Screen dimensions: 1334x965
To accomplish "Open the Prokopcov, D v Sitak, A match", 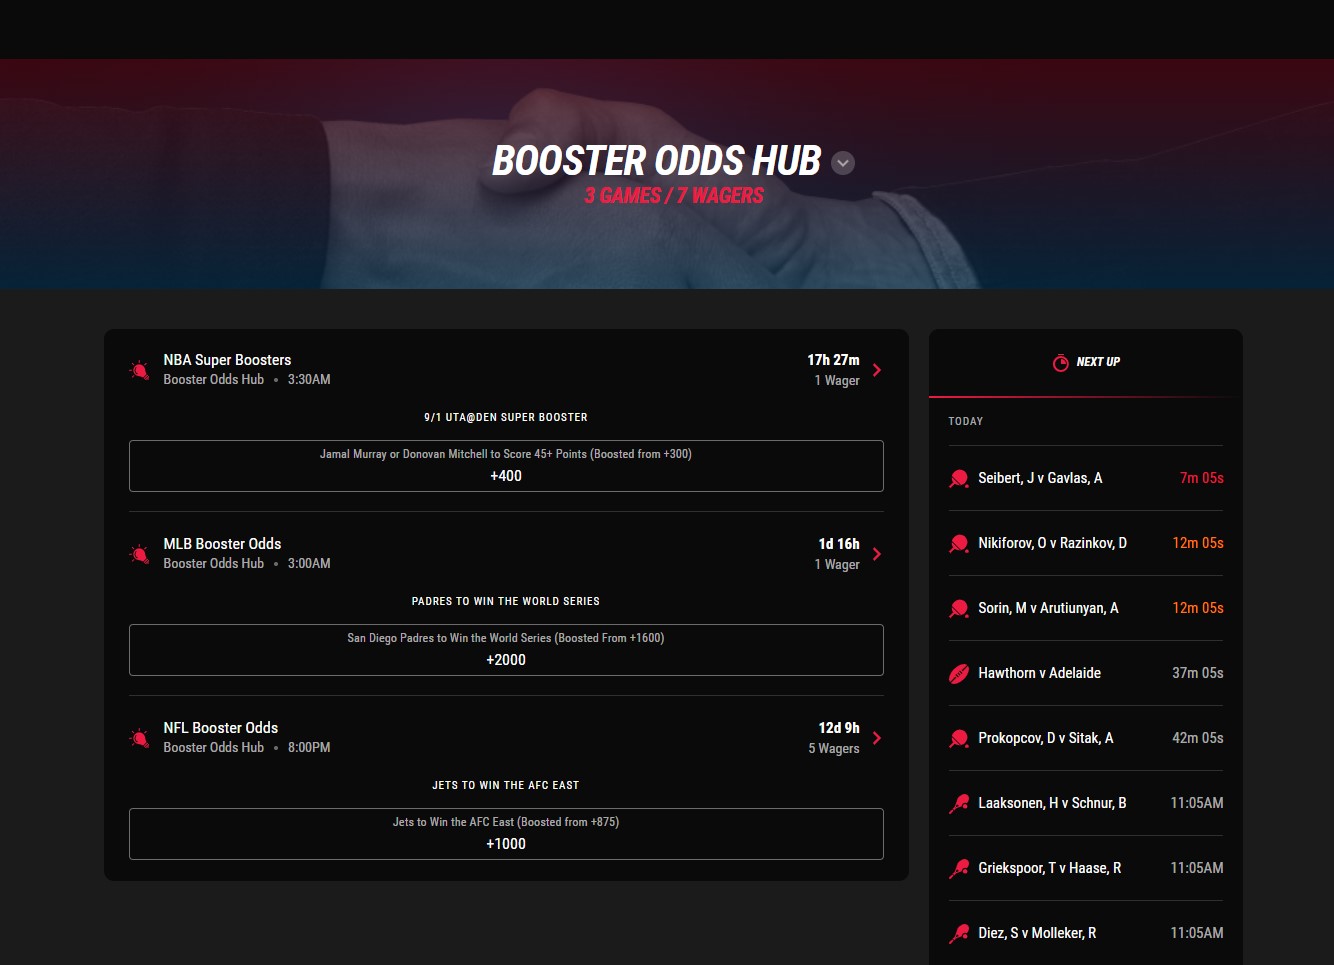I will (1086, 738).
